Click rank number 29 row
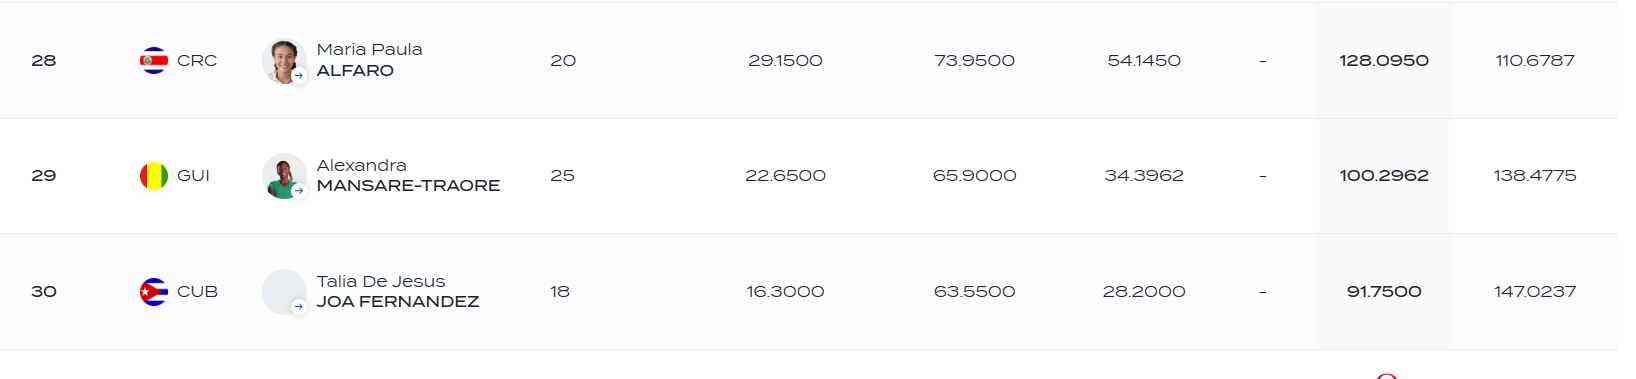 (44, 176)
